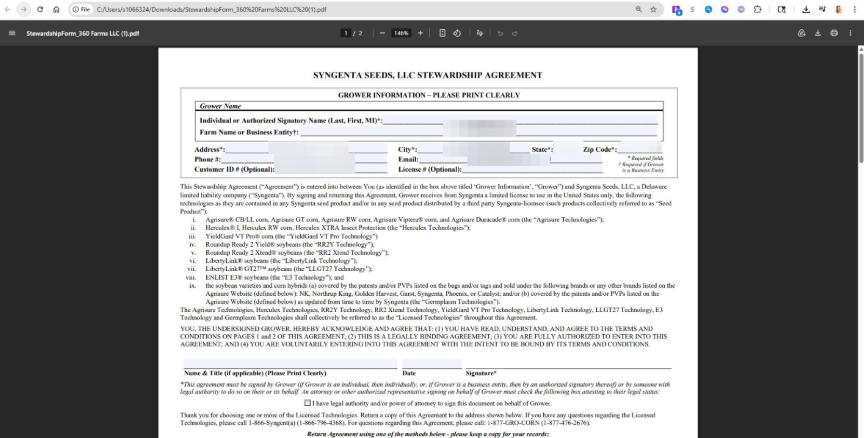Screen dimensions: 864x438
Task: Click the Date field above signature line
Action: coord(432,364)
